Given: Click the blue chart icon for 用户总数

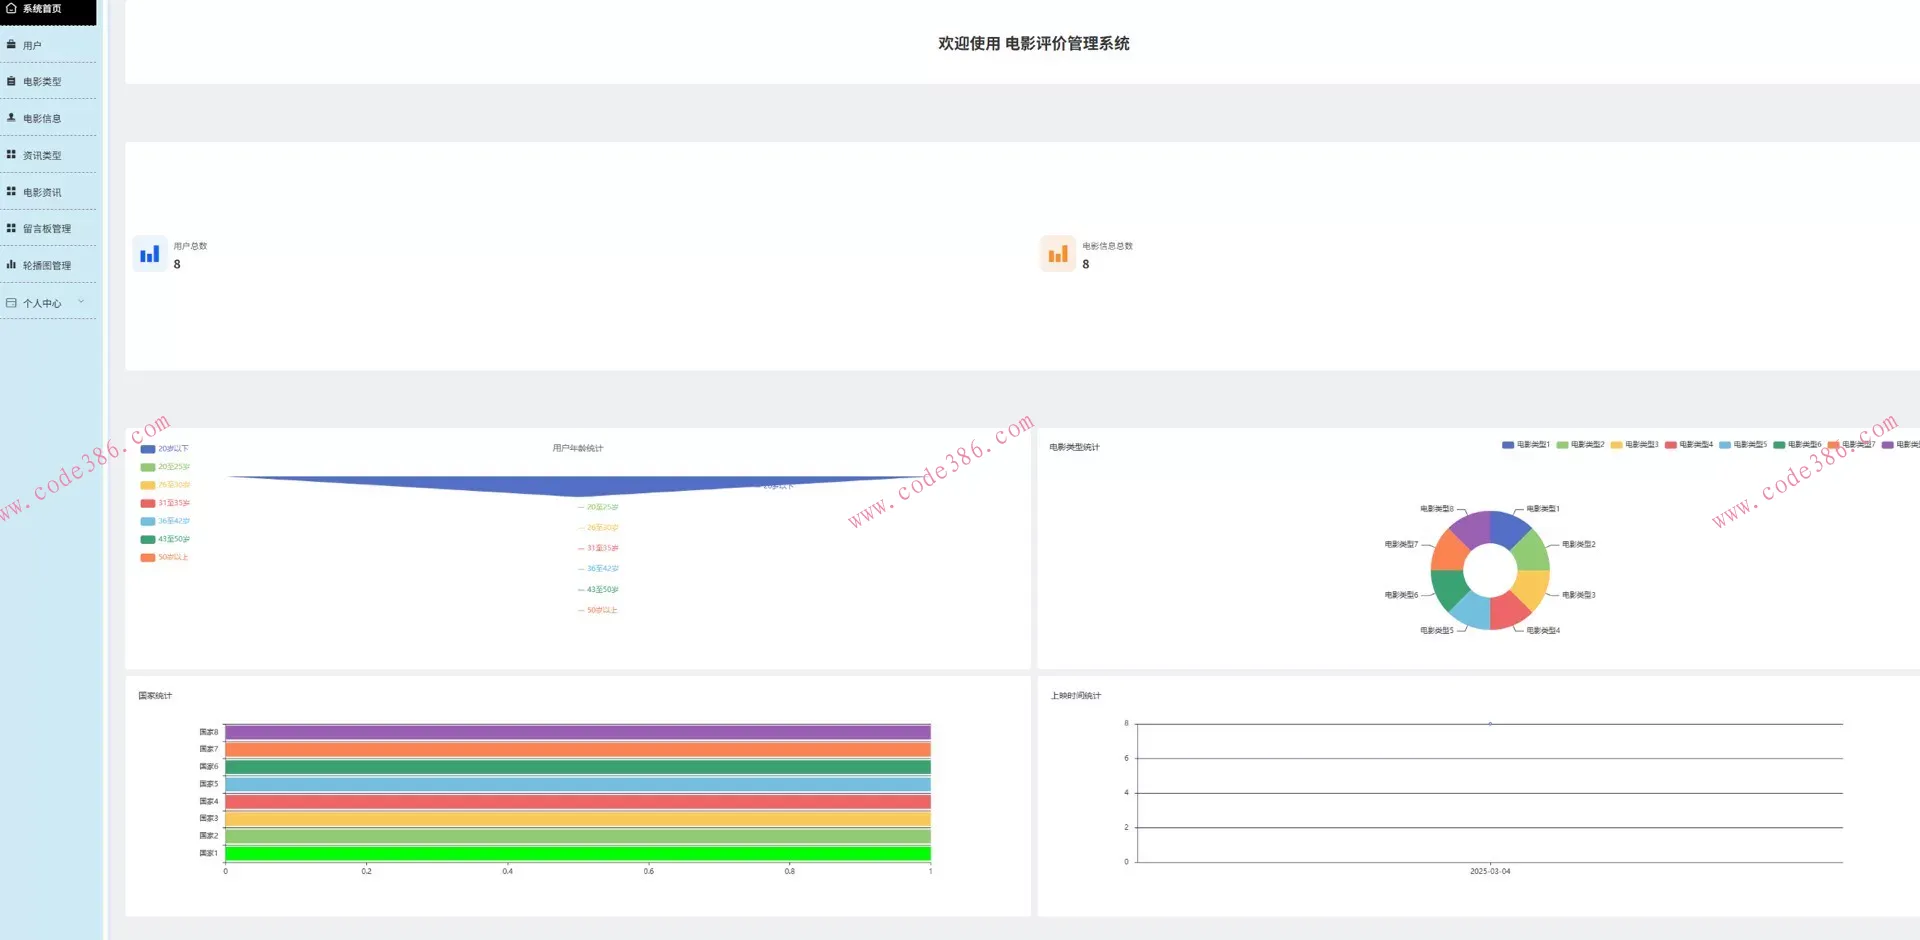Looking at the screenshot, I should pos(150,254).
